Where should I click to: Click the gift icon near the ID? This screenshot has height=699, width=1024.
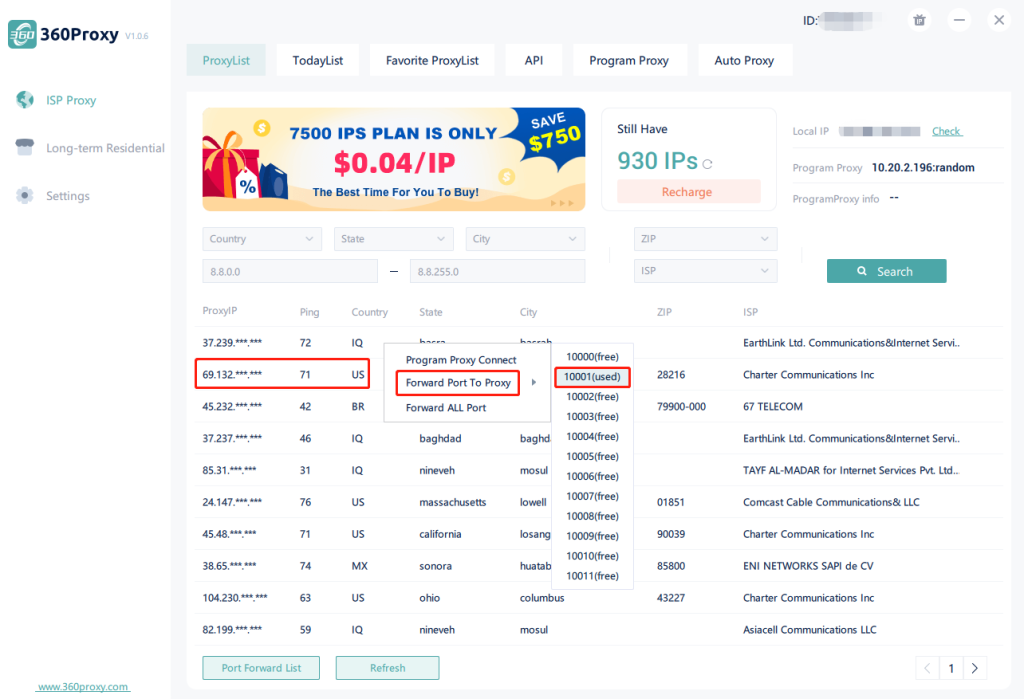coord(920,20)
